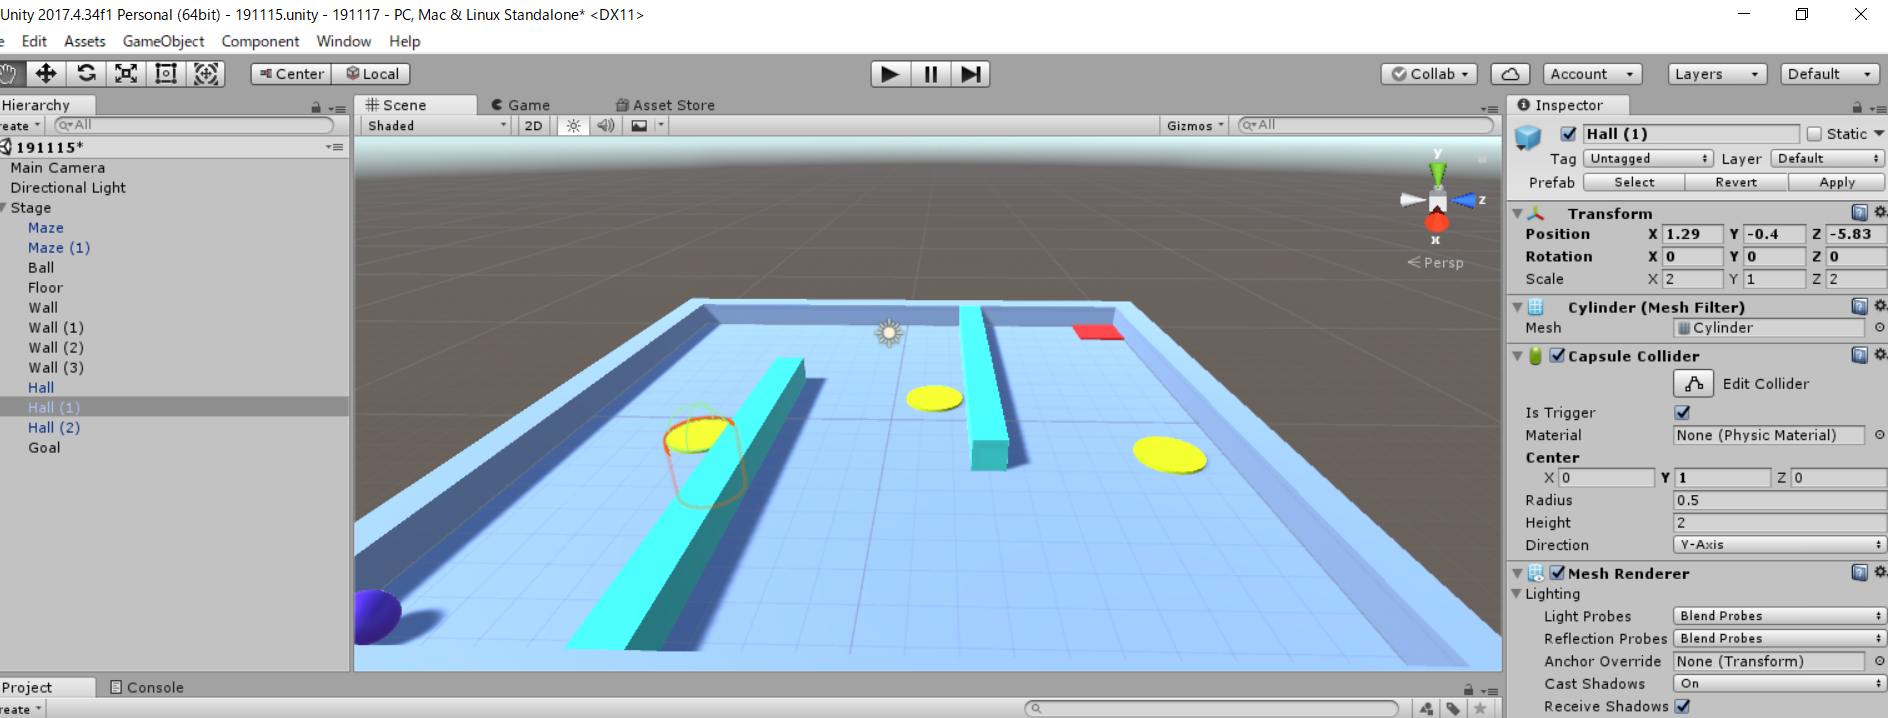Open the Component menu
This screenshot has height=718, width=1888.
(260, 41)
